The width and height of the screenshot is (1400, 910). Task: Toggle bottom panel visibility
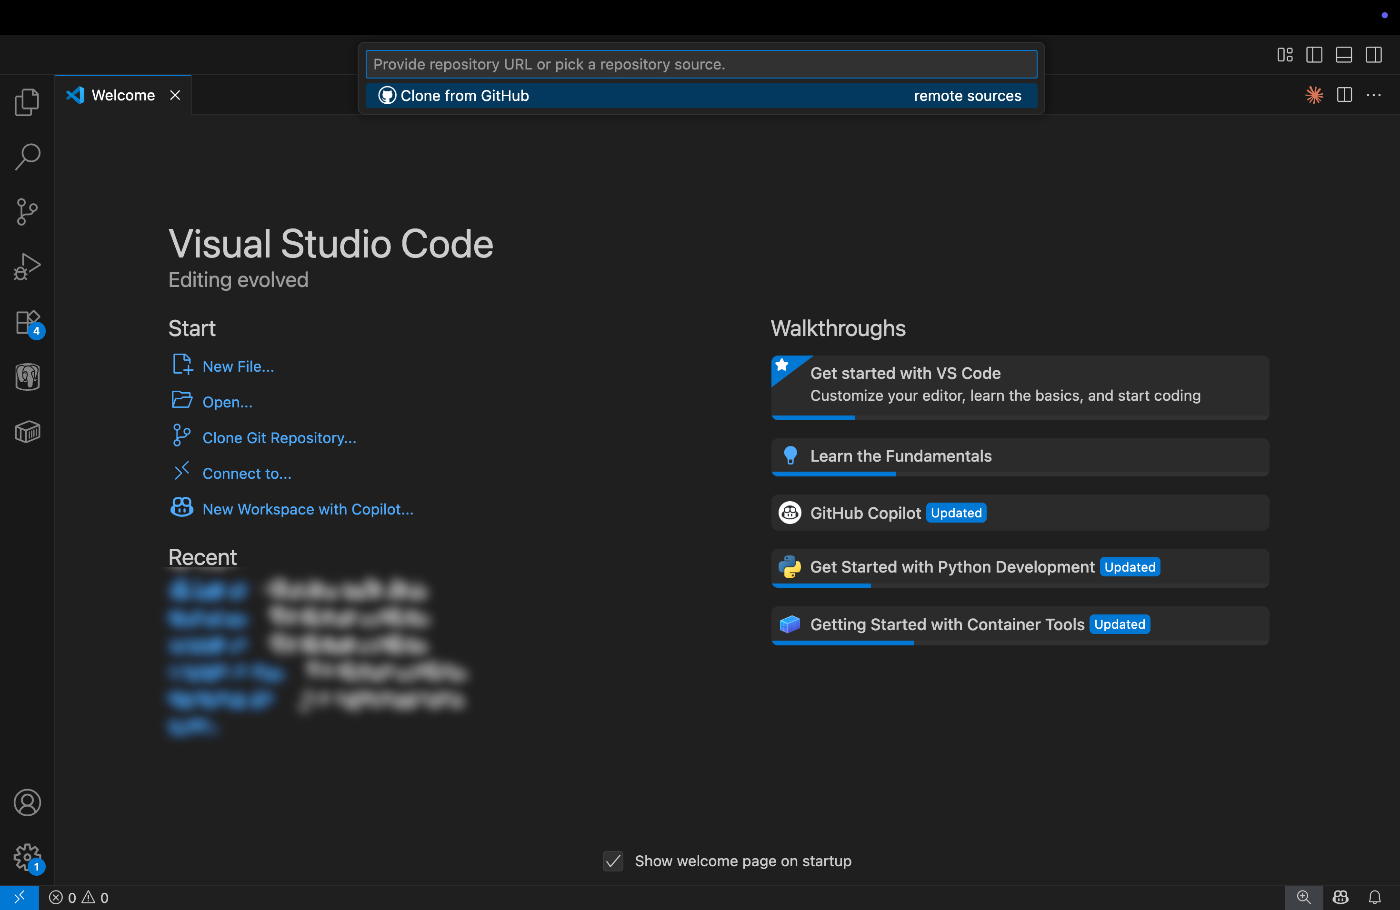coord(1344,55)
